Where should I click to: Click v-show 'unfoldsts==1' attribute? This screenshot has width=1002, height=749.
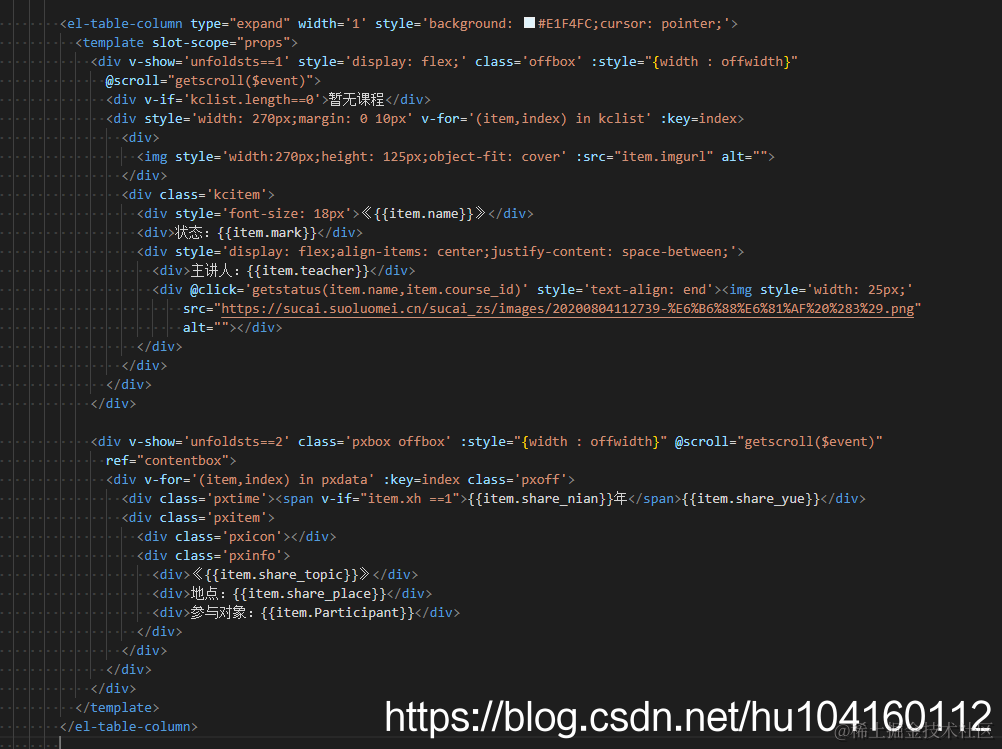[210, 62]
